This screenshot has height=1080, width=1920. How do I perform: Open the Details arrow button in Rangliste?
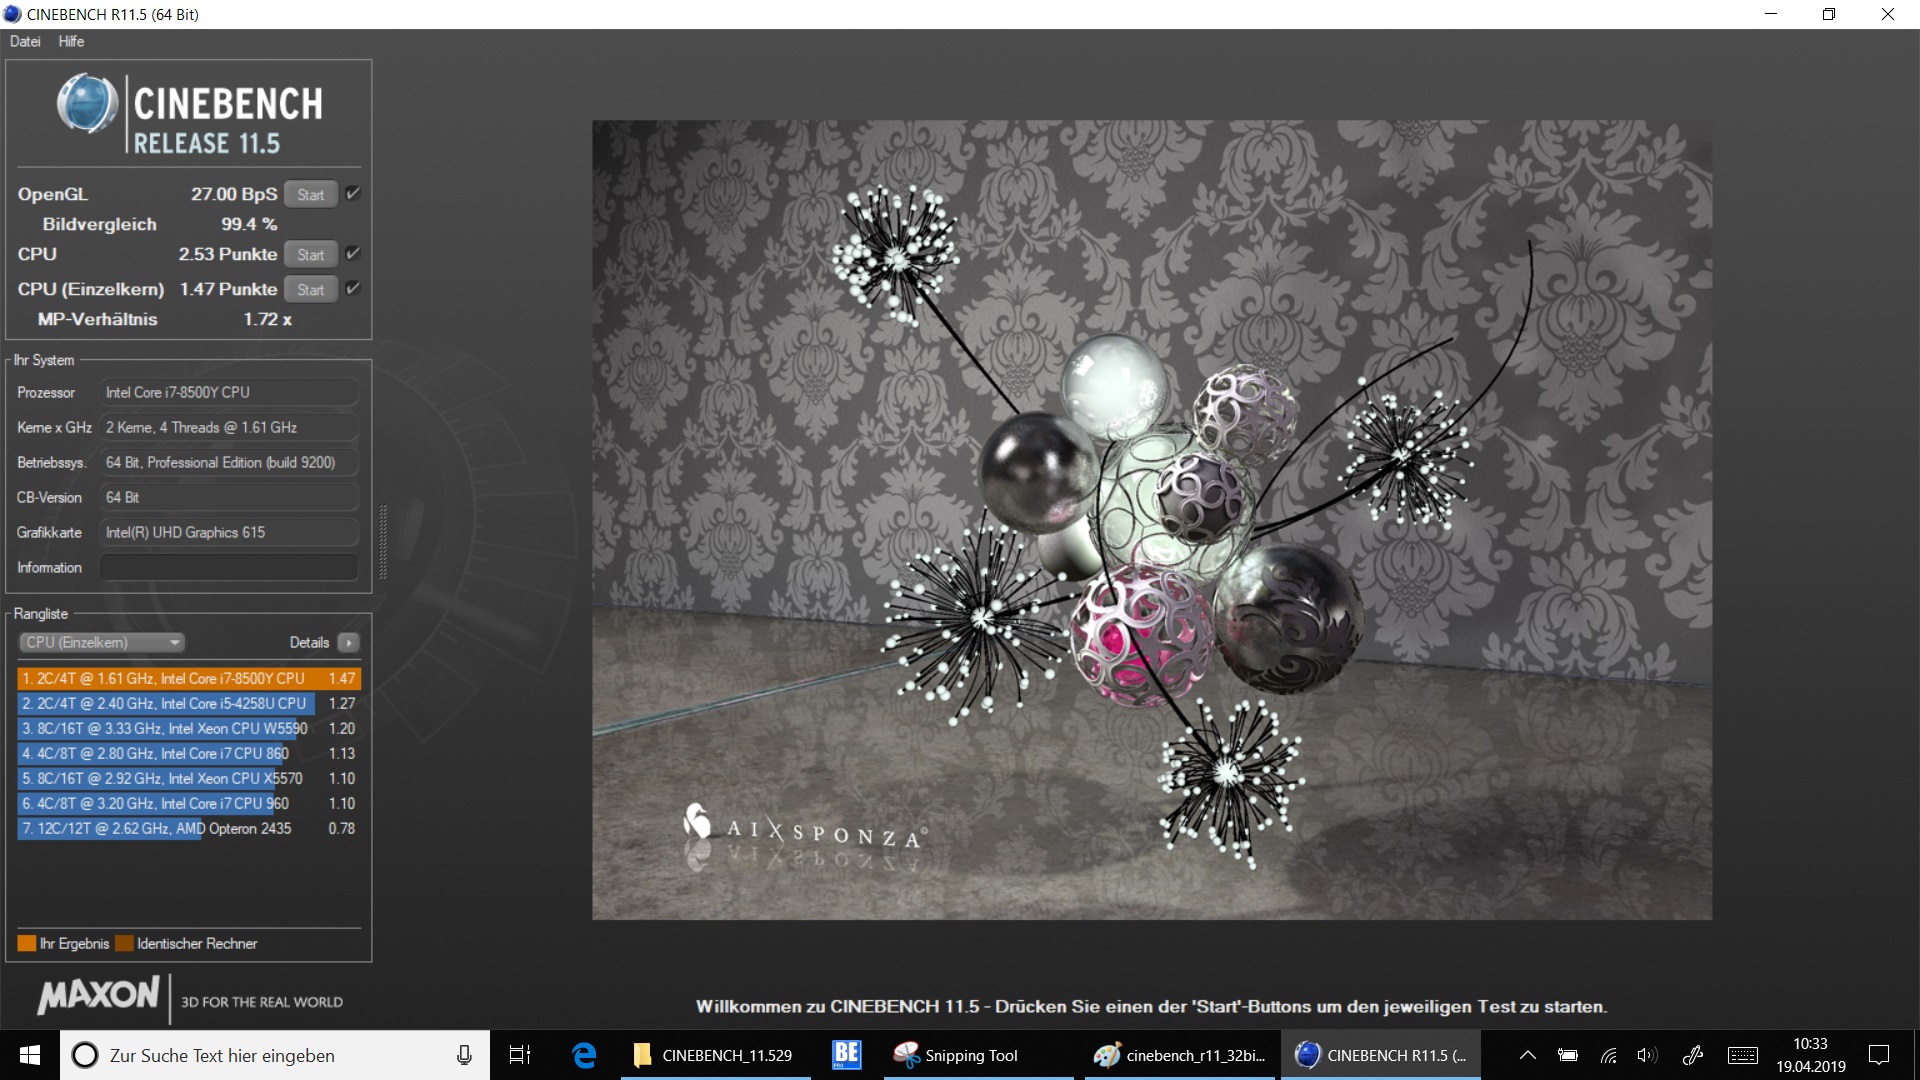tap(348, 643)
